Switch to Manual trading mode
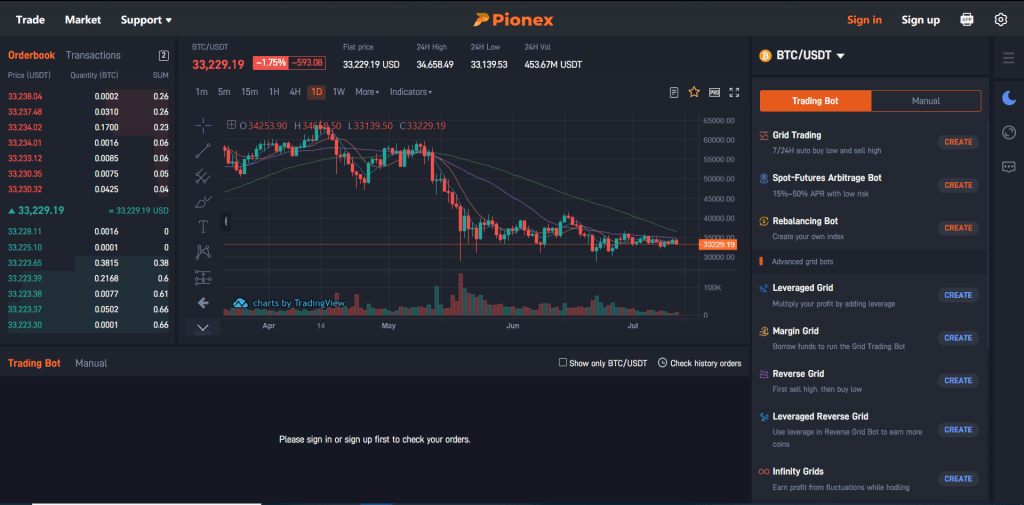This screenshot has width=1024, height=505. [925, 101]
